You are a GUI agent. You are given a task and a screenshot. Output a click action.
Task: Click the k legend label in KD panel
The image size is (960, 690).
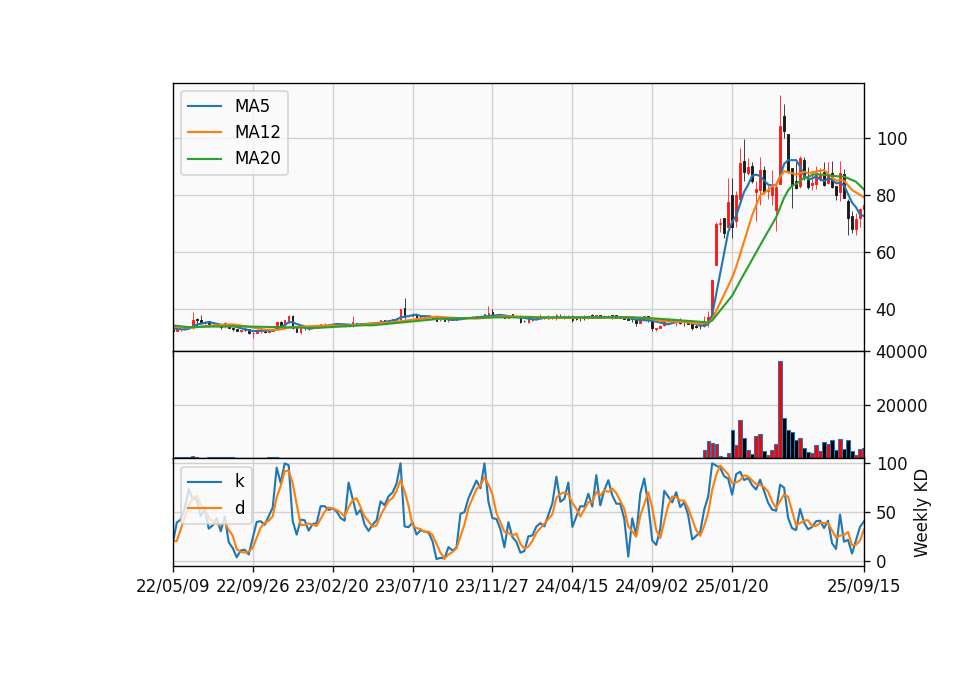click(239, 481)
